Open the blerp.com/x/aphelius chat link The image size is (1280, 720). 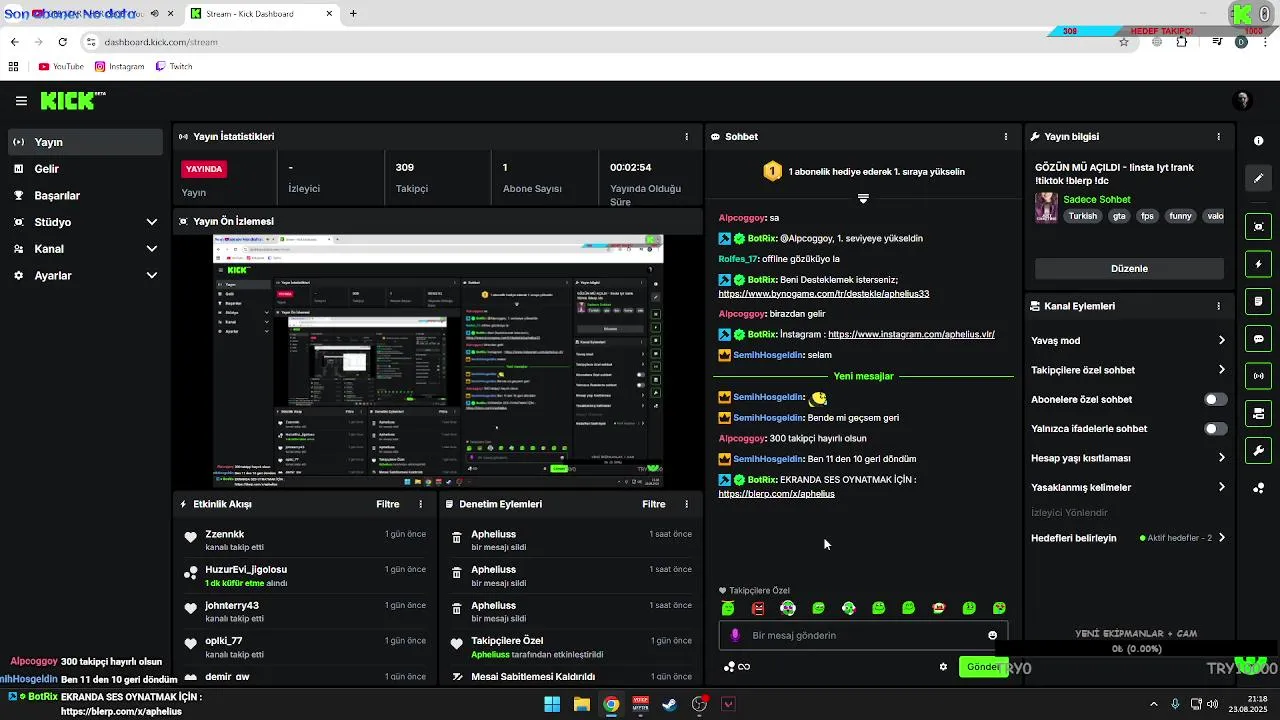click(x=776, y=494)
